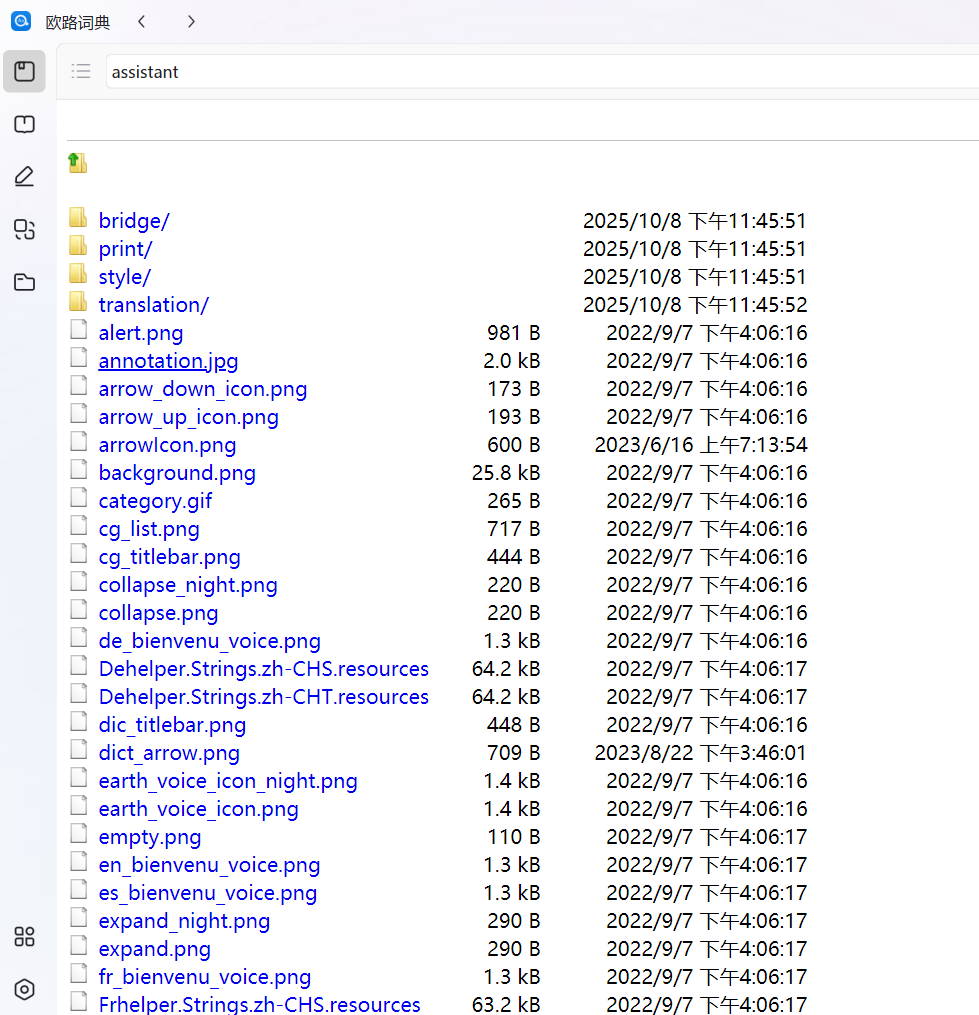Open Dehelper.Strings.zh-CHS.resources link

(x=264, y=669)
